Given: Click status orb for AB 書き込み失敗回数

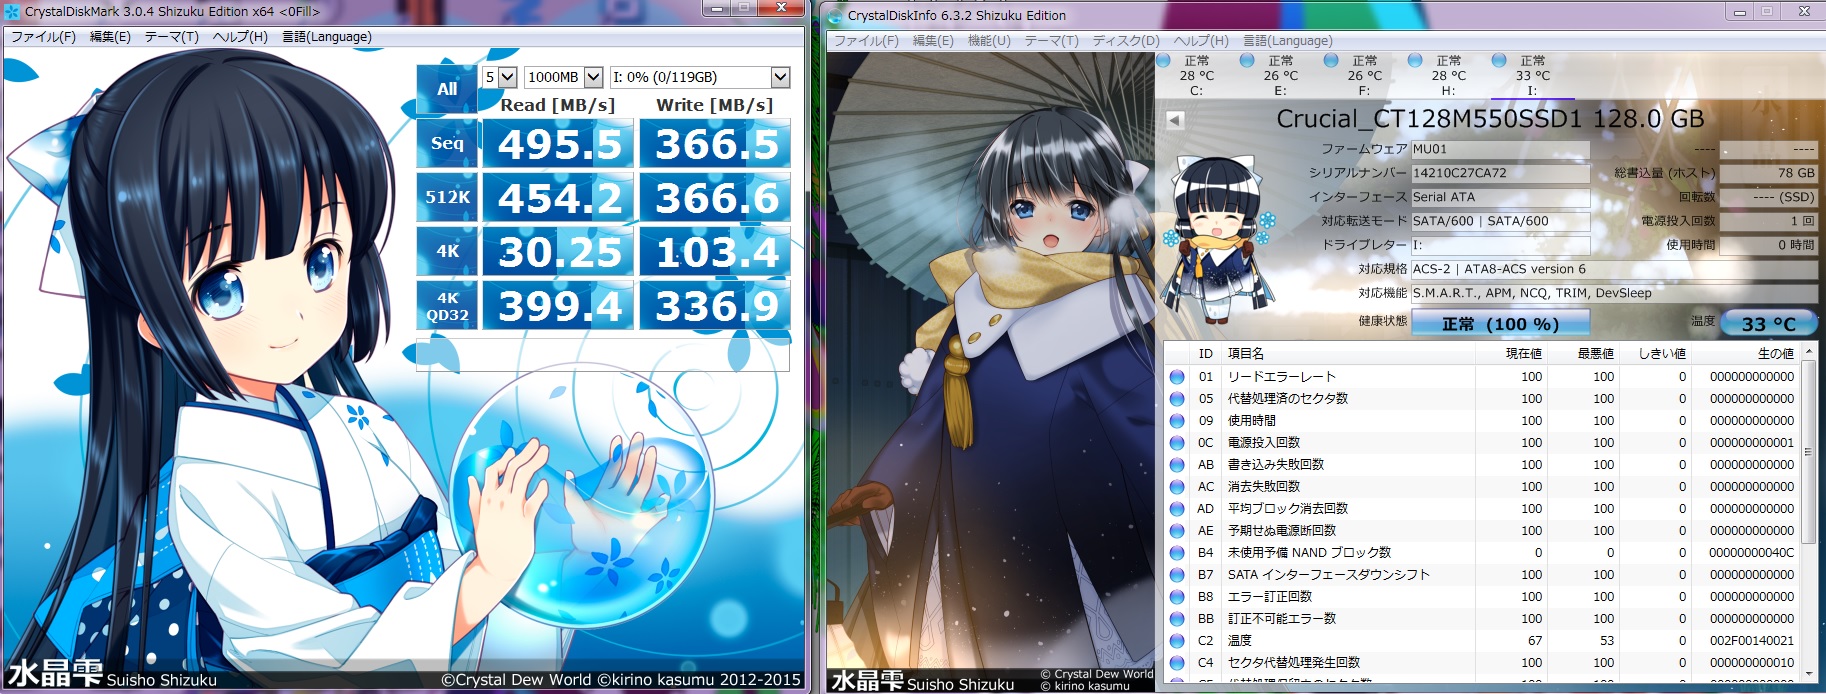Looking at the screenshot, I should click(1177, 465).
